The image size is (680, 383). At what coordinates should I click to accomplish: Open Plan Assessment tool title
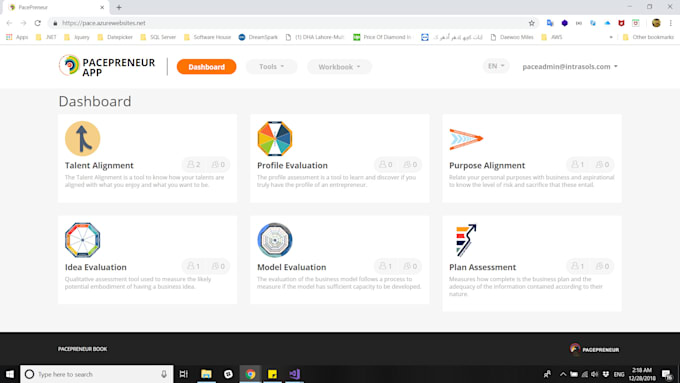483,267
